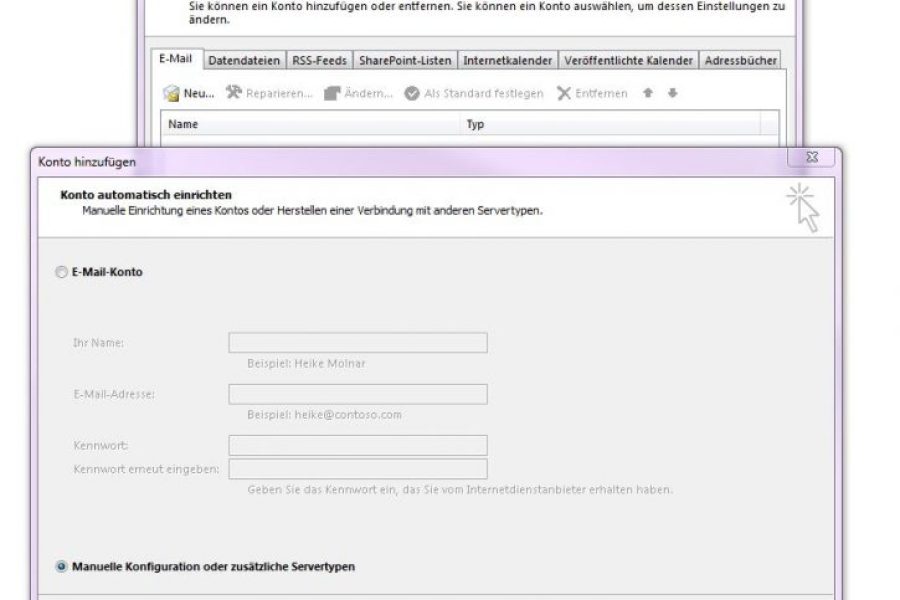The image size is (900, 600).
Task: Move account up with the up arrow
Action: [648, 93]
